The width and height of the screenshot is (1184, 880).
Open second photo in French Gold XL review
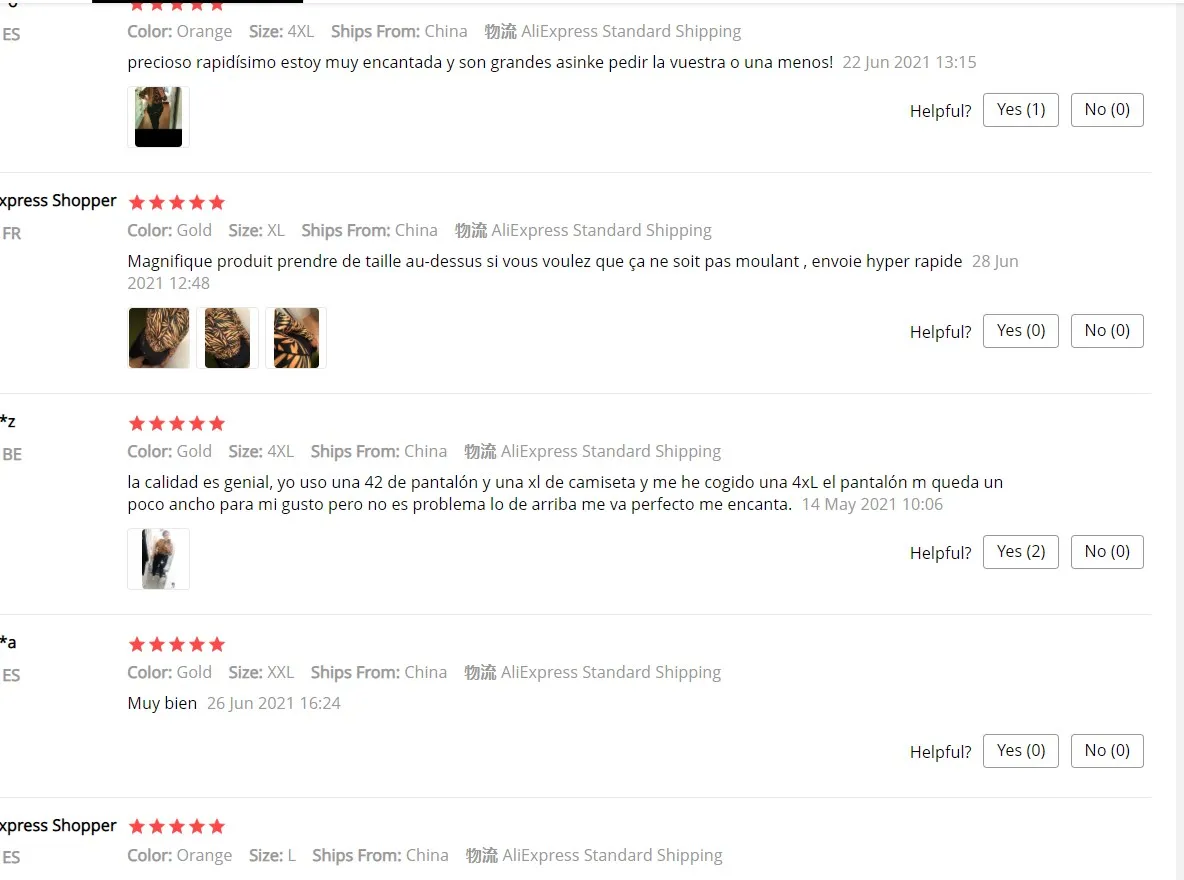pos(227,338)
